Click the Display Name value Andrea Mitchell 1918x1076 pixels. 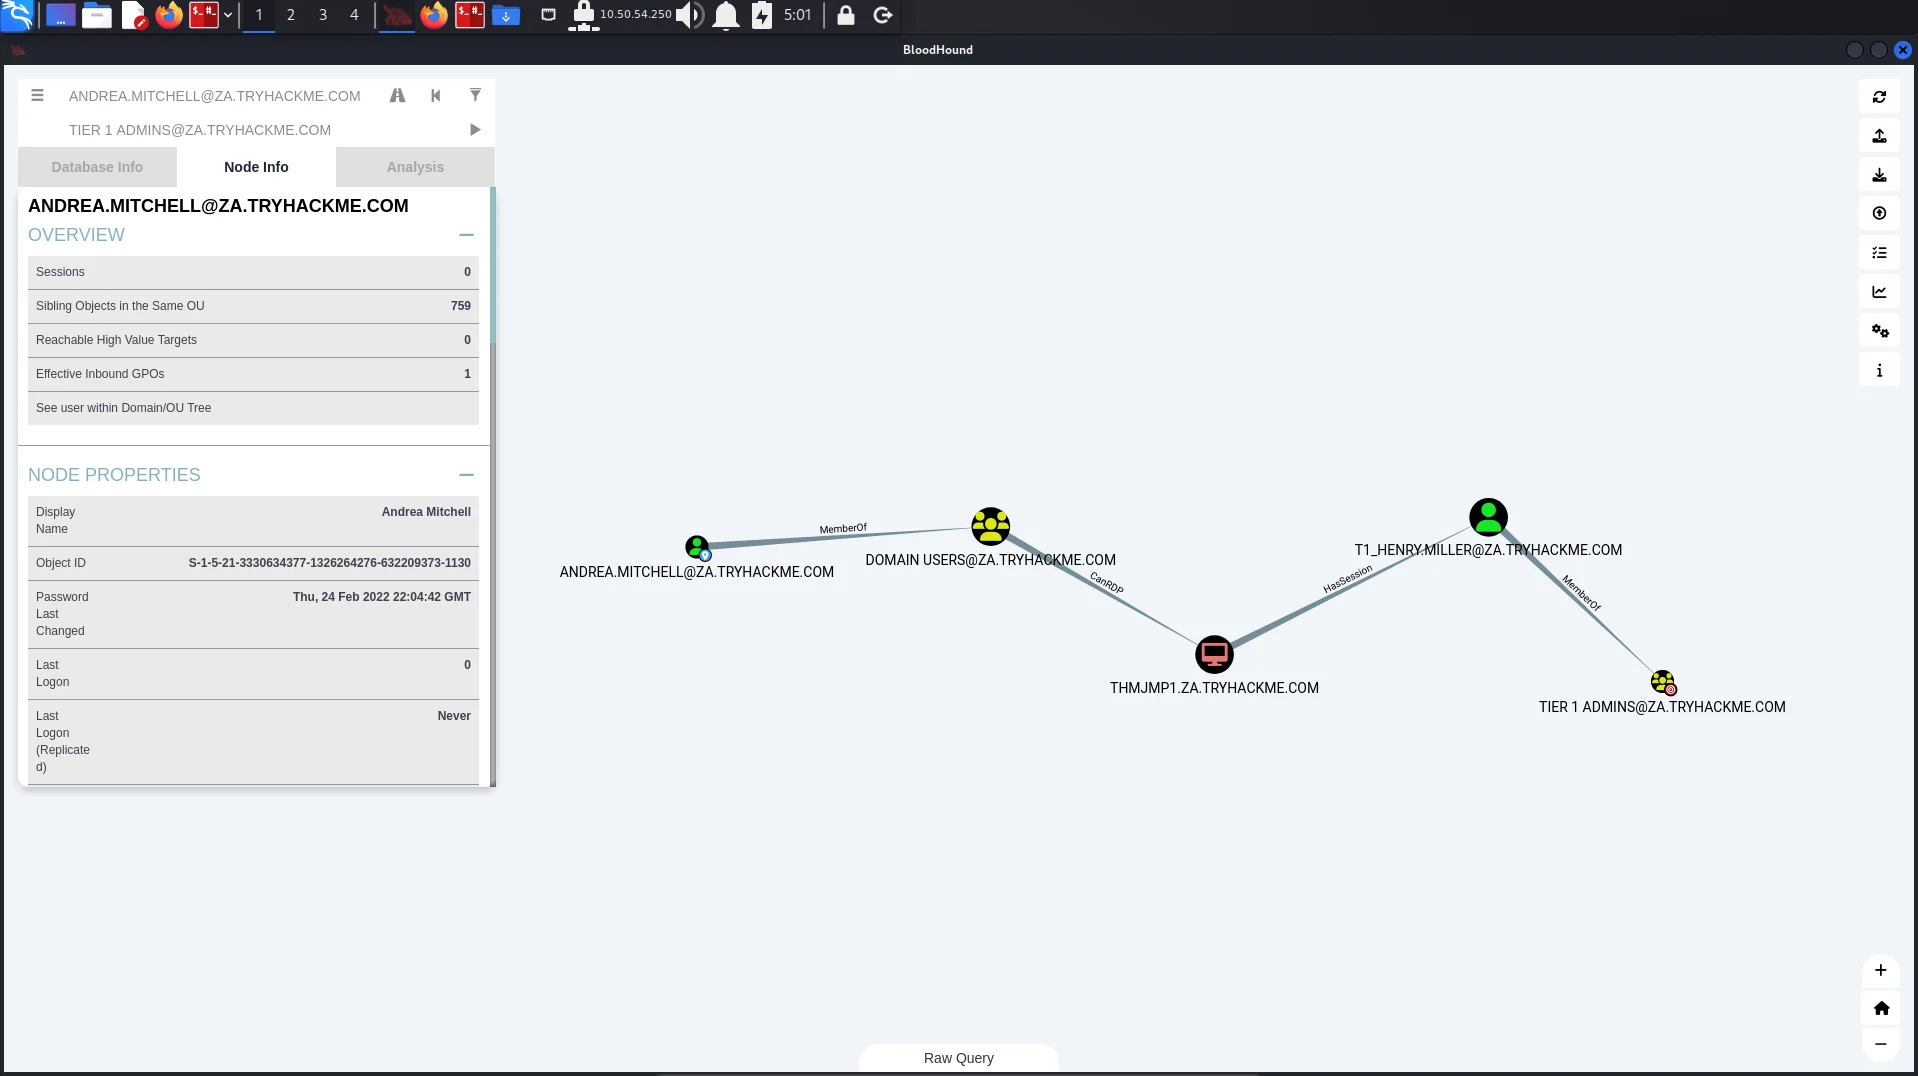pos(426,512)
